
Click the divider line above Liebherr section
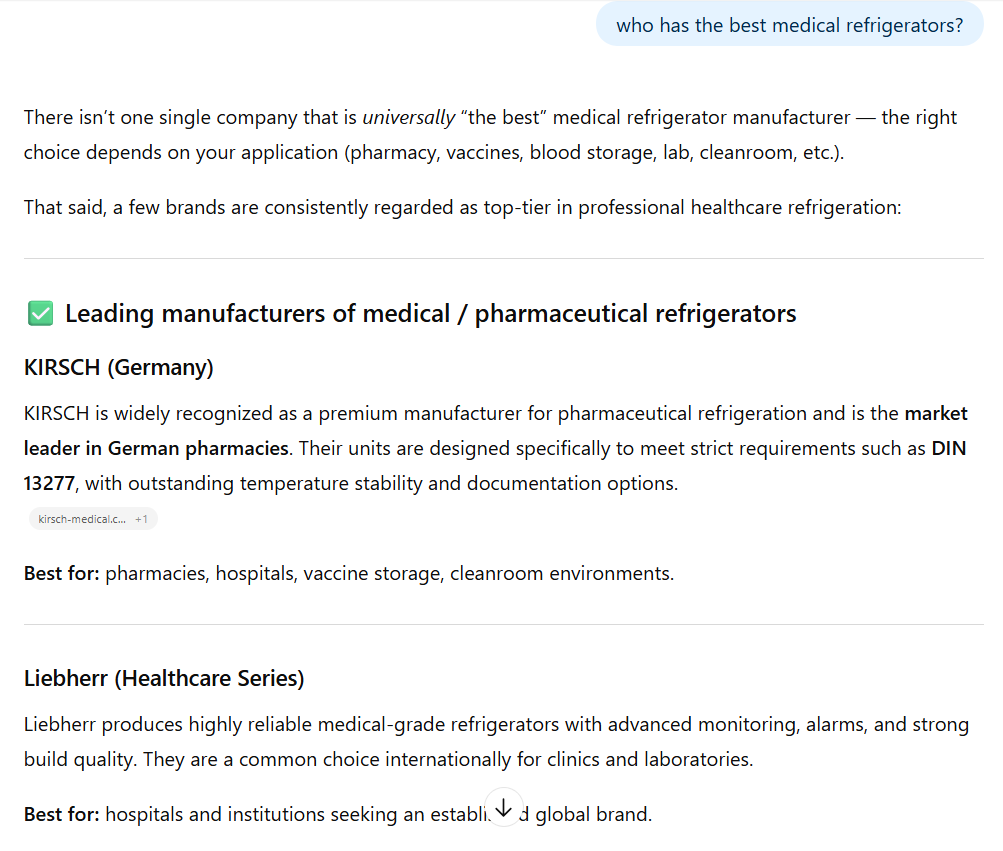[503, 624]
